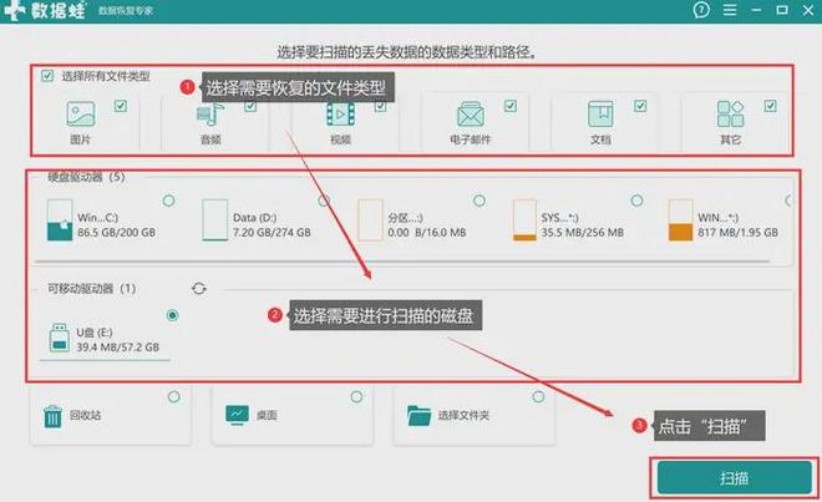Click the U盘 (E:) USB drive icon
Viewport: 822px width, 502px height.
pyautogui.click(x=59, y=337)
